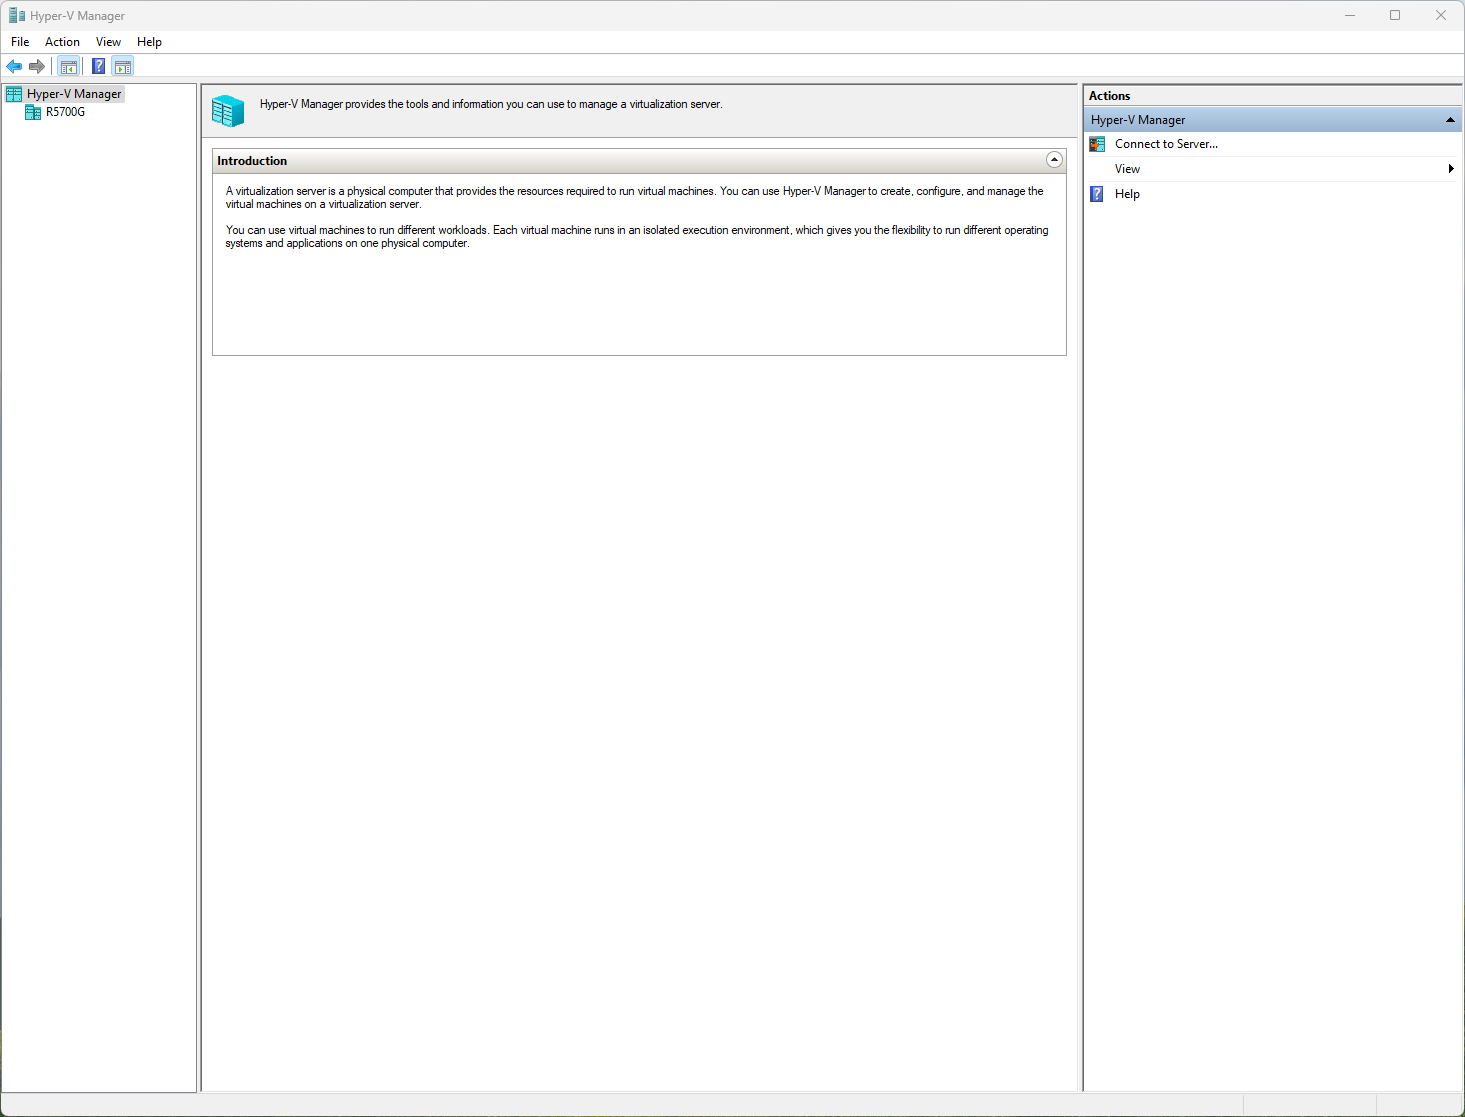Screen dimensions: 1465x1117
Task: Minimize the Hyper-V Manager window
Action: [x=1350, y=15]
